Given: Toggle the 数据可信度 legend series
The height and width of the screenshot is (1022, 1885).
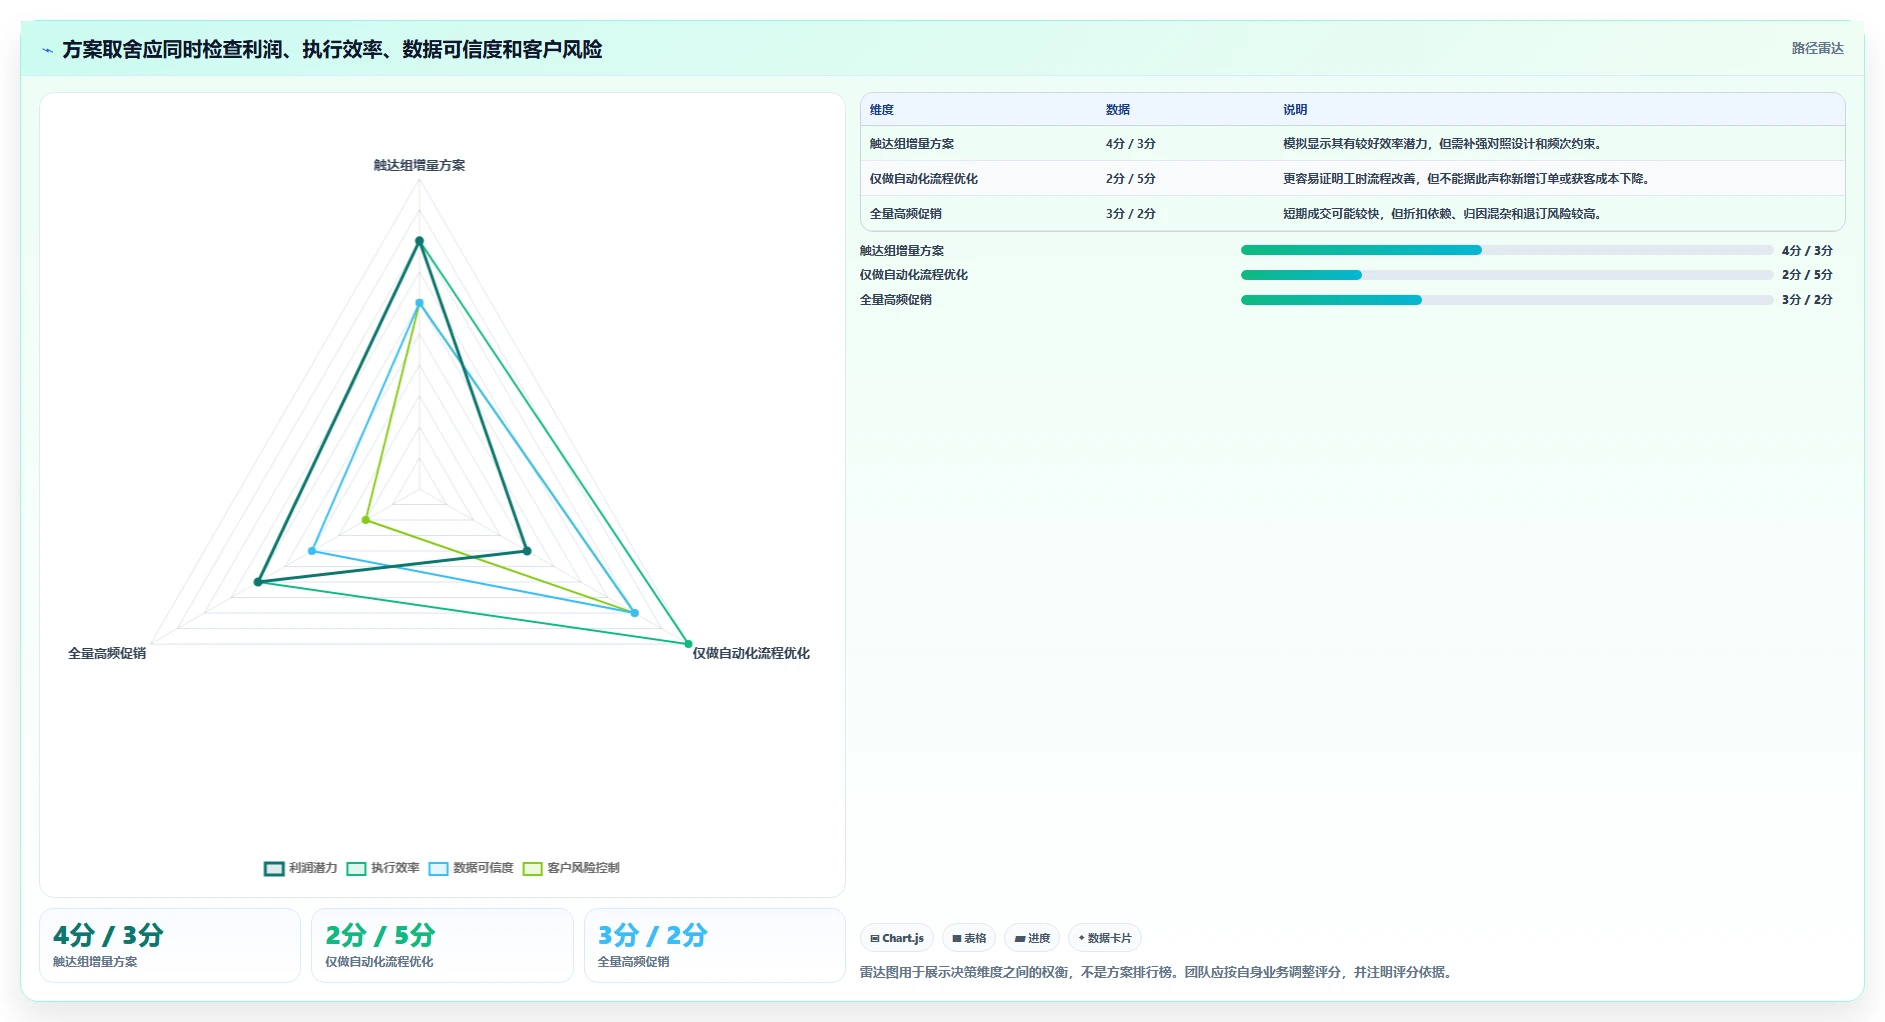Looking at the screenshot, I should coord(471,868).
